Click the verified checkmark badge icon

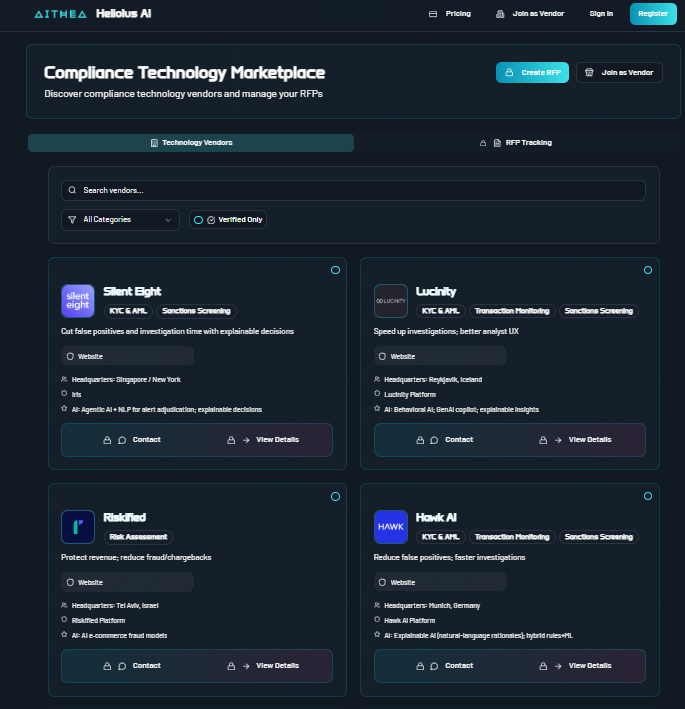pyautogui.click(x=211, y=220)
